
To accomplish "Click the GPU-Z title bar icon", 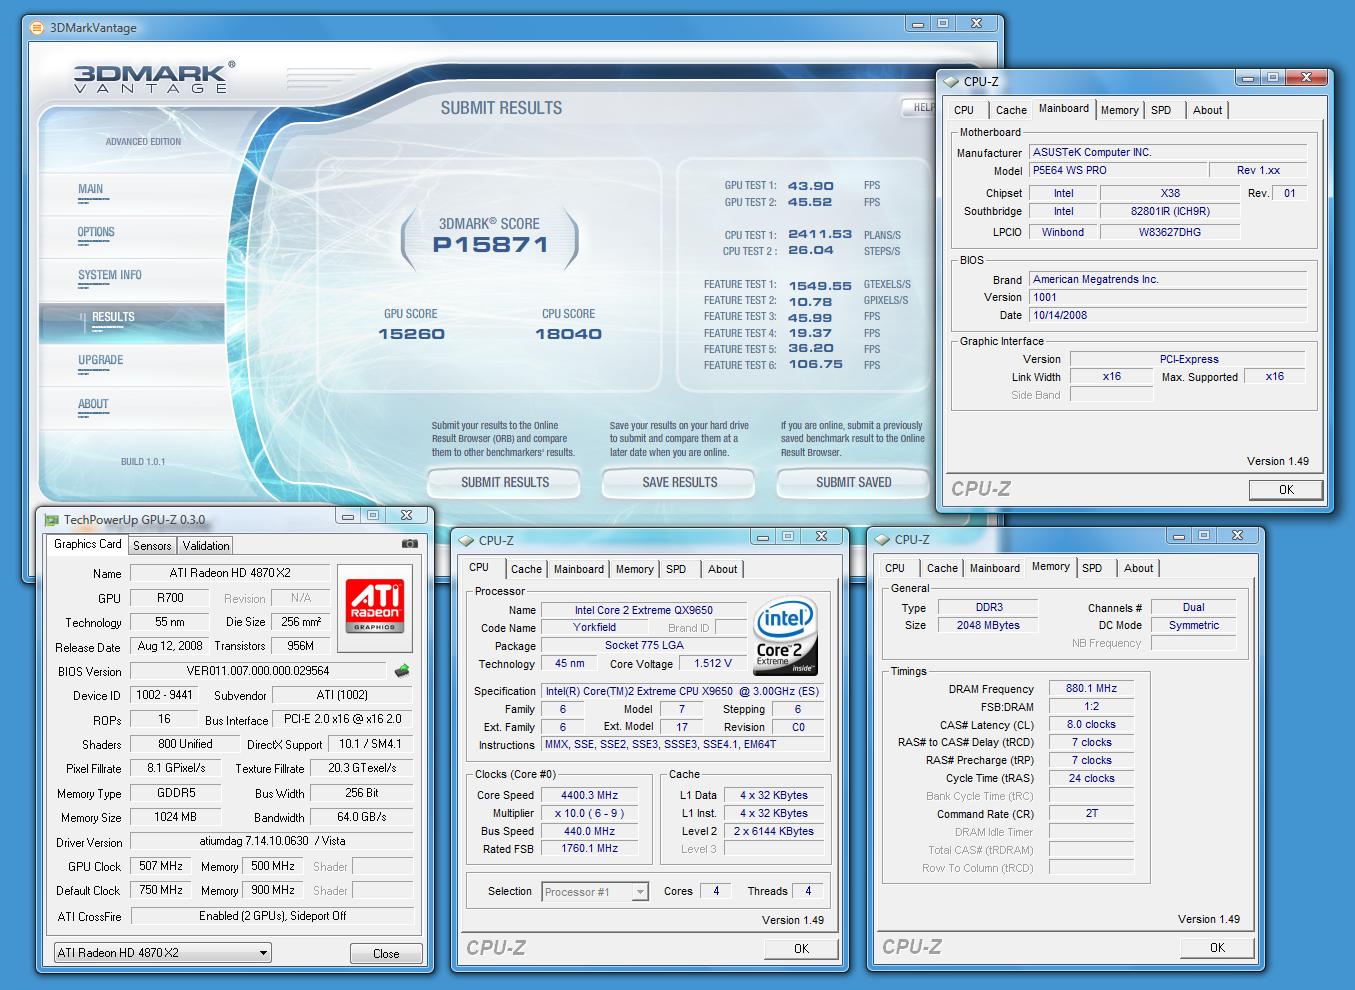I will pos(52,519).
